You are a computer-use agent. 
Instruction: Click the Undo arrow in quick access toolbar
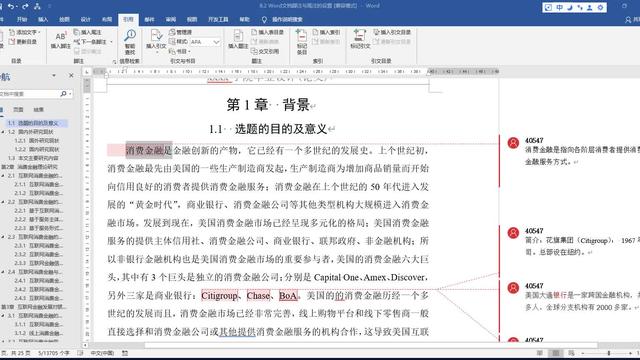tap(10, 6)
